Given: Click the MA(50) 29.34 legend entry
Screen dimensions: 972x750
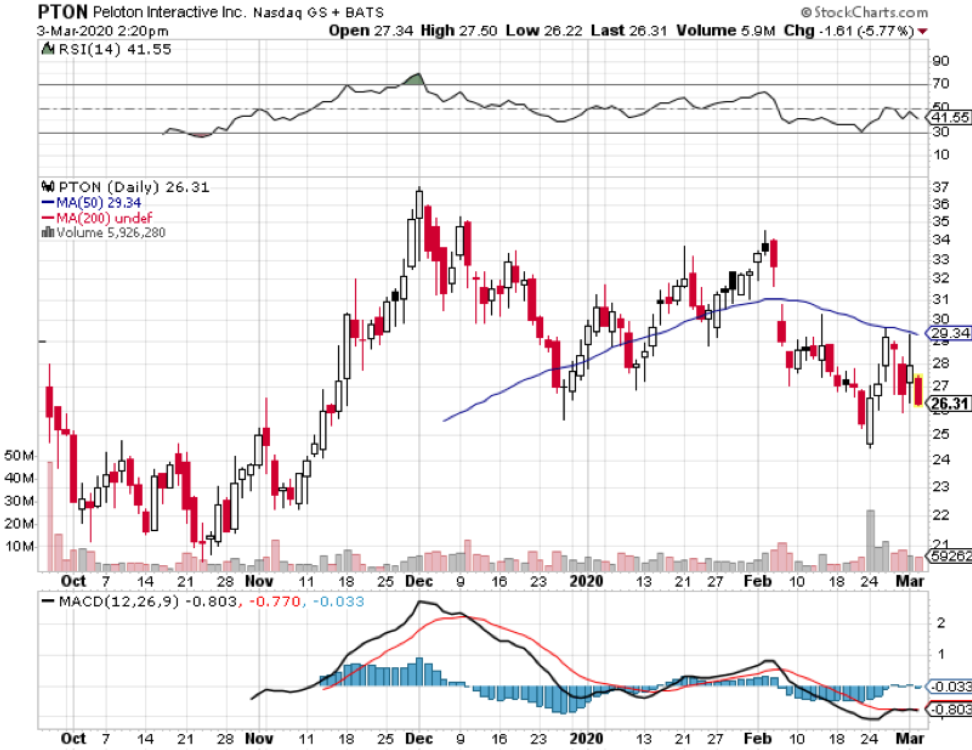Looking at the screenshot, I should click(x=99, y=203).
